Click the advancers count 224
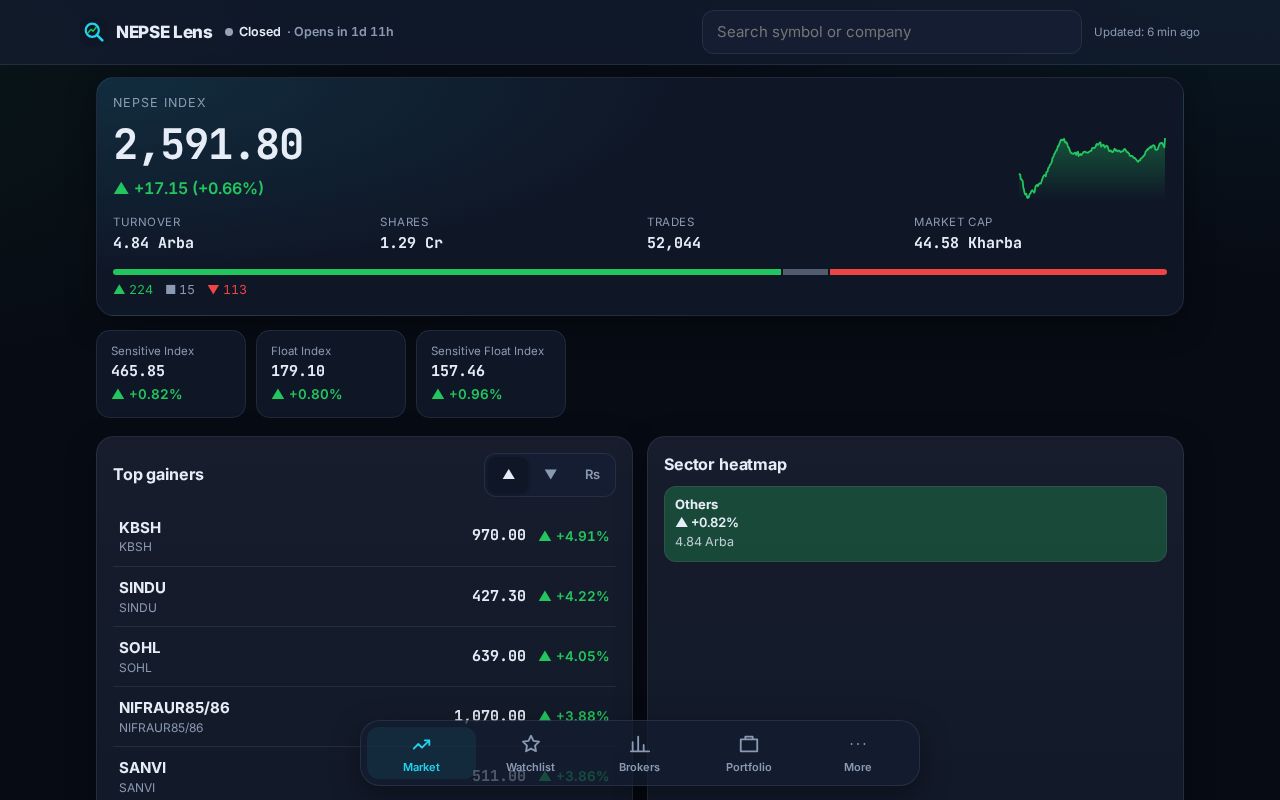The image size is (1280, 800). pos(133,290)
